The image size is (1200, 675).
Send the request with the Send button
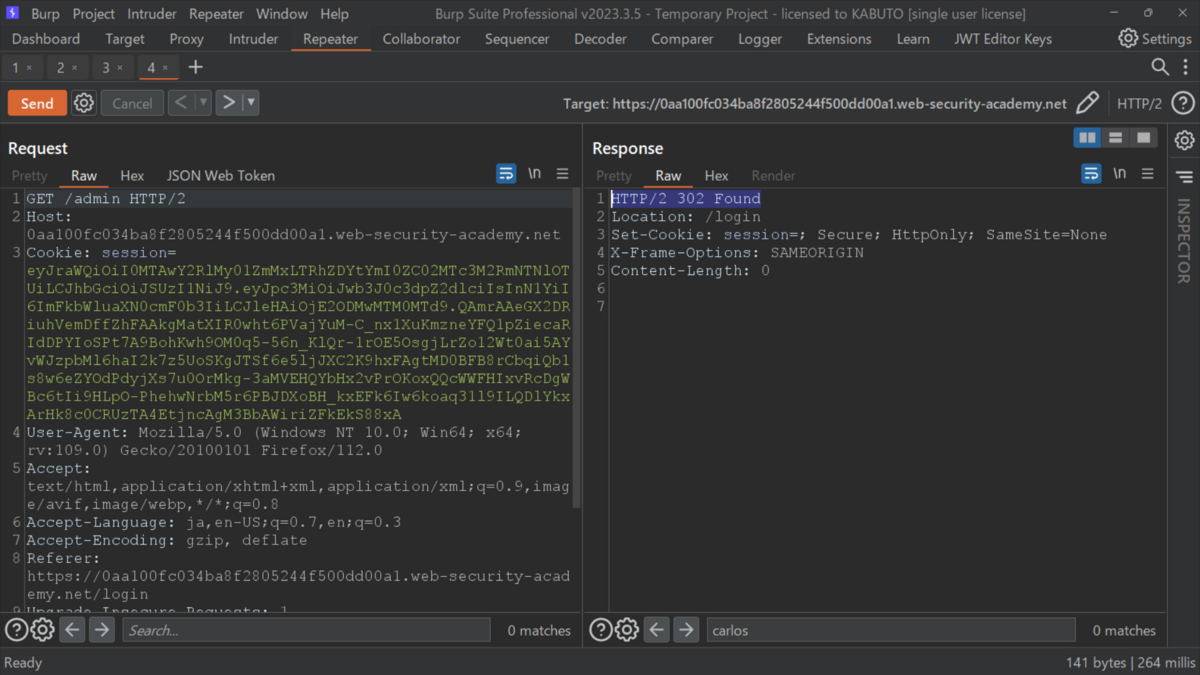(x=37, y=103)
